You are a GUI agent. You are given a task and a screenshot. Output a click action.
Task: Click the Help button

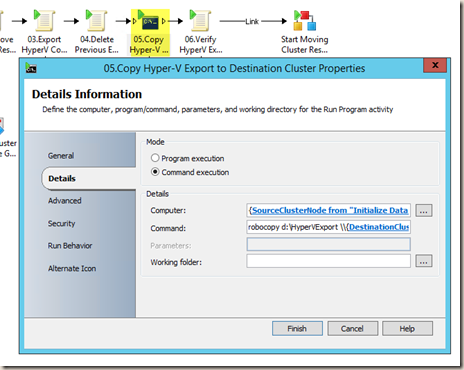click(407, 329)
